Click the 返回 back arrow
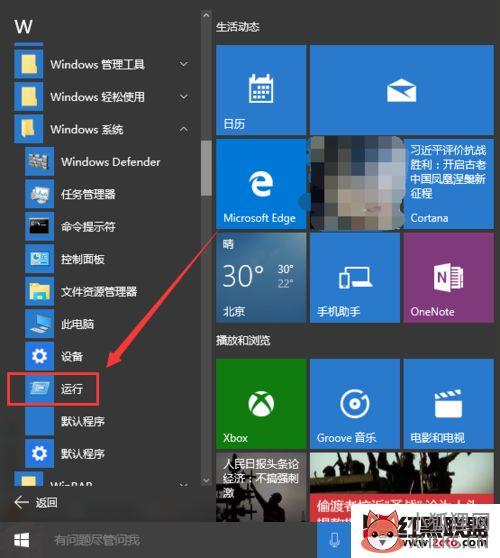This screenshot has height=558, width=500. point(21,502)
